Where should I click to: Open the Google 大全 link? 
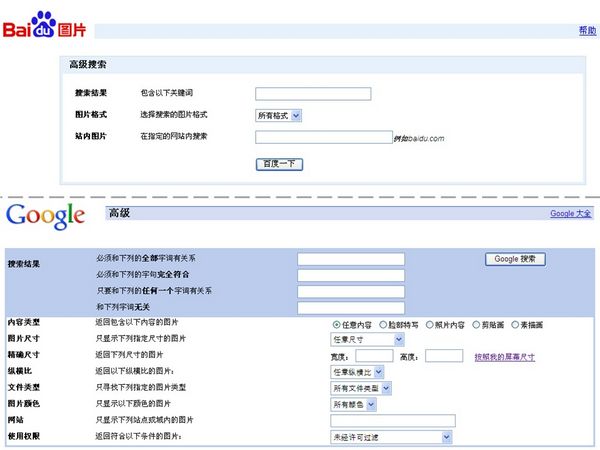571,214
